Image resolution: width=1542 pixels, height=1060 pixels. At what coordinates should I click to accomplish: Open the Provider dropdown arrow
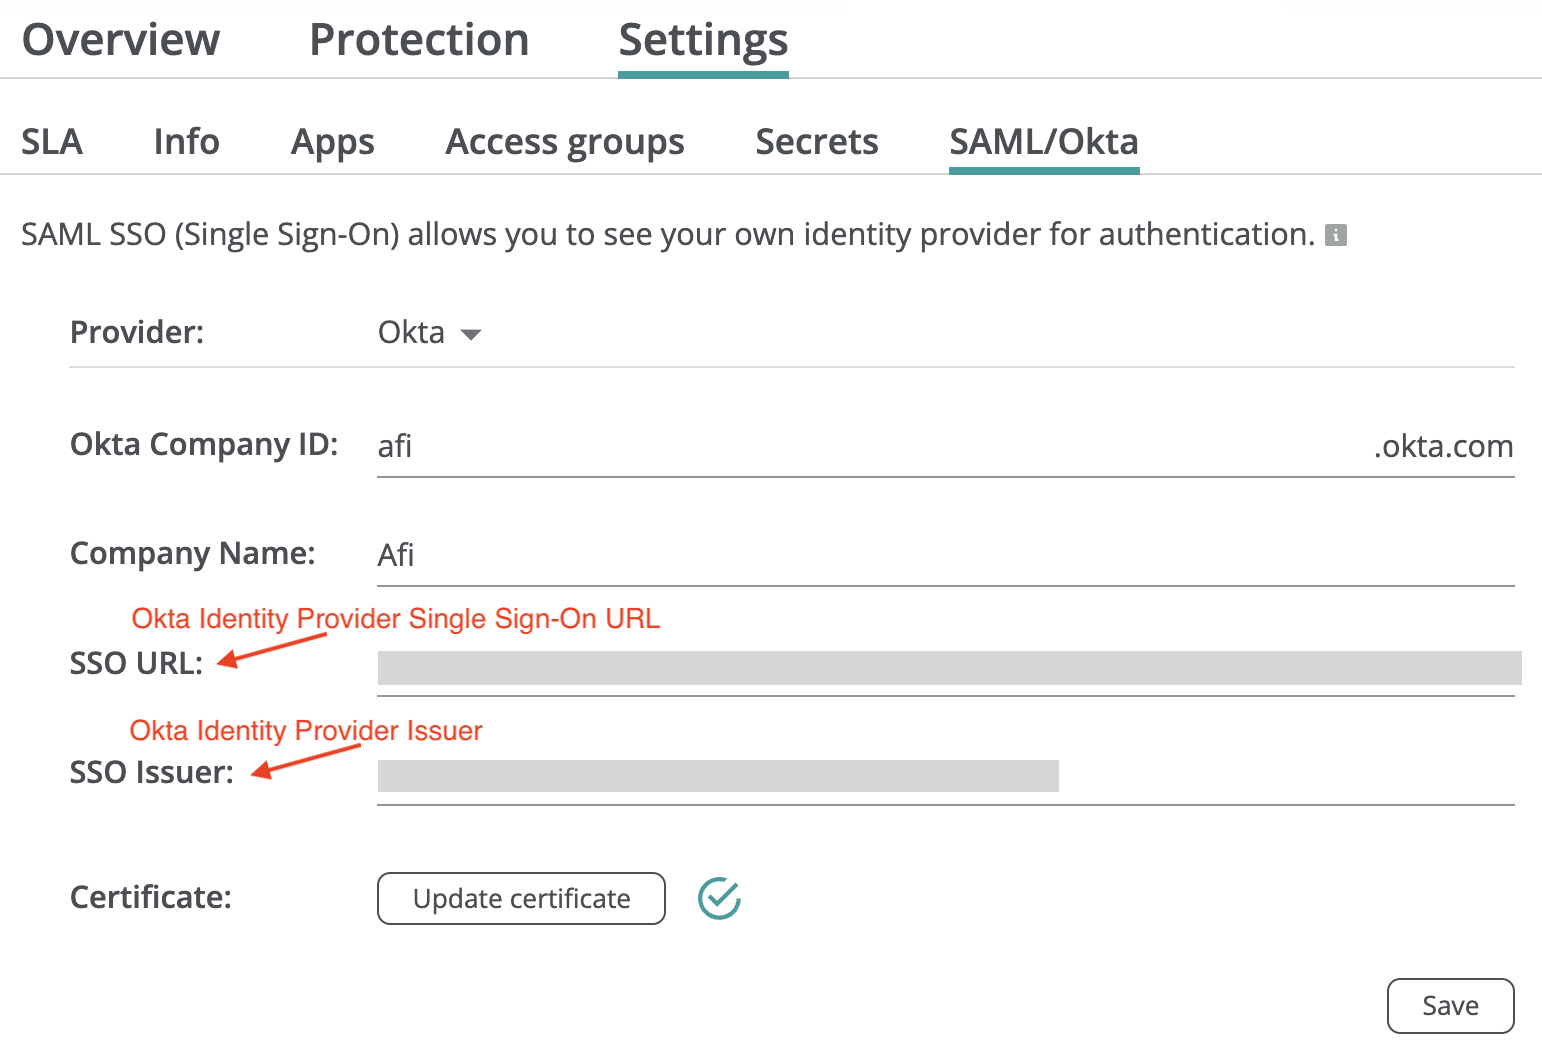471,334
